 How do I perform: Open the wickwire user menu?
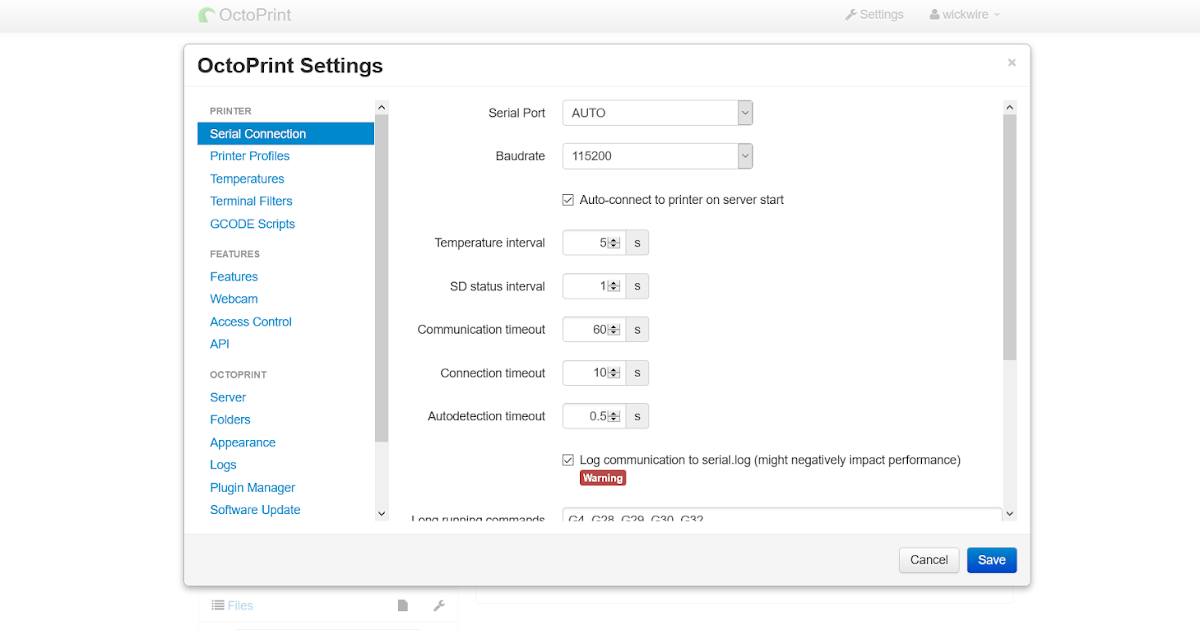965,15
